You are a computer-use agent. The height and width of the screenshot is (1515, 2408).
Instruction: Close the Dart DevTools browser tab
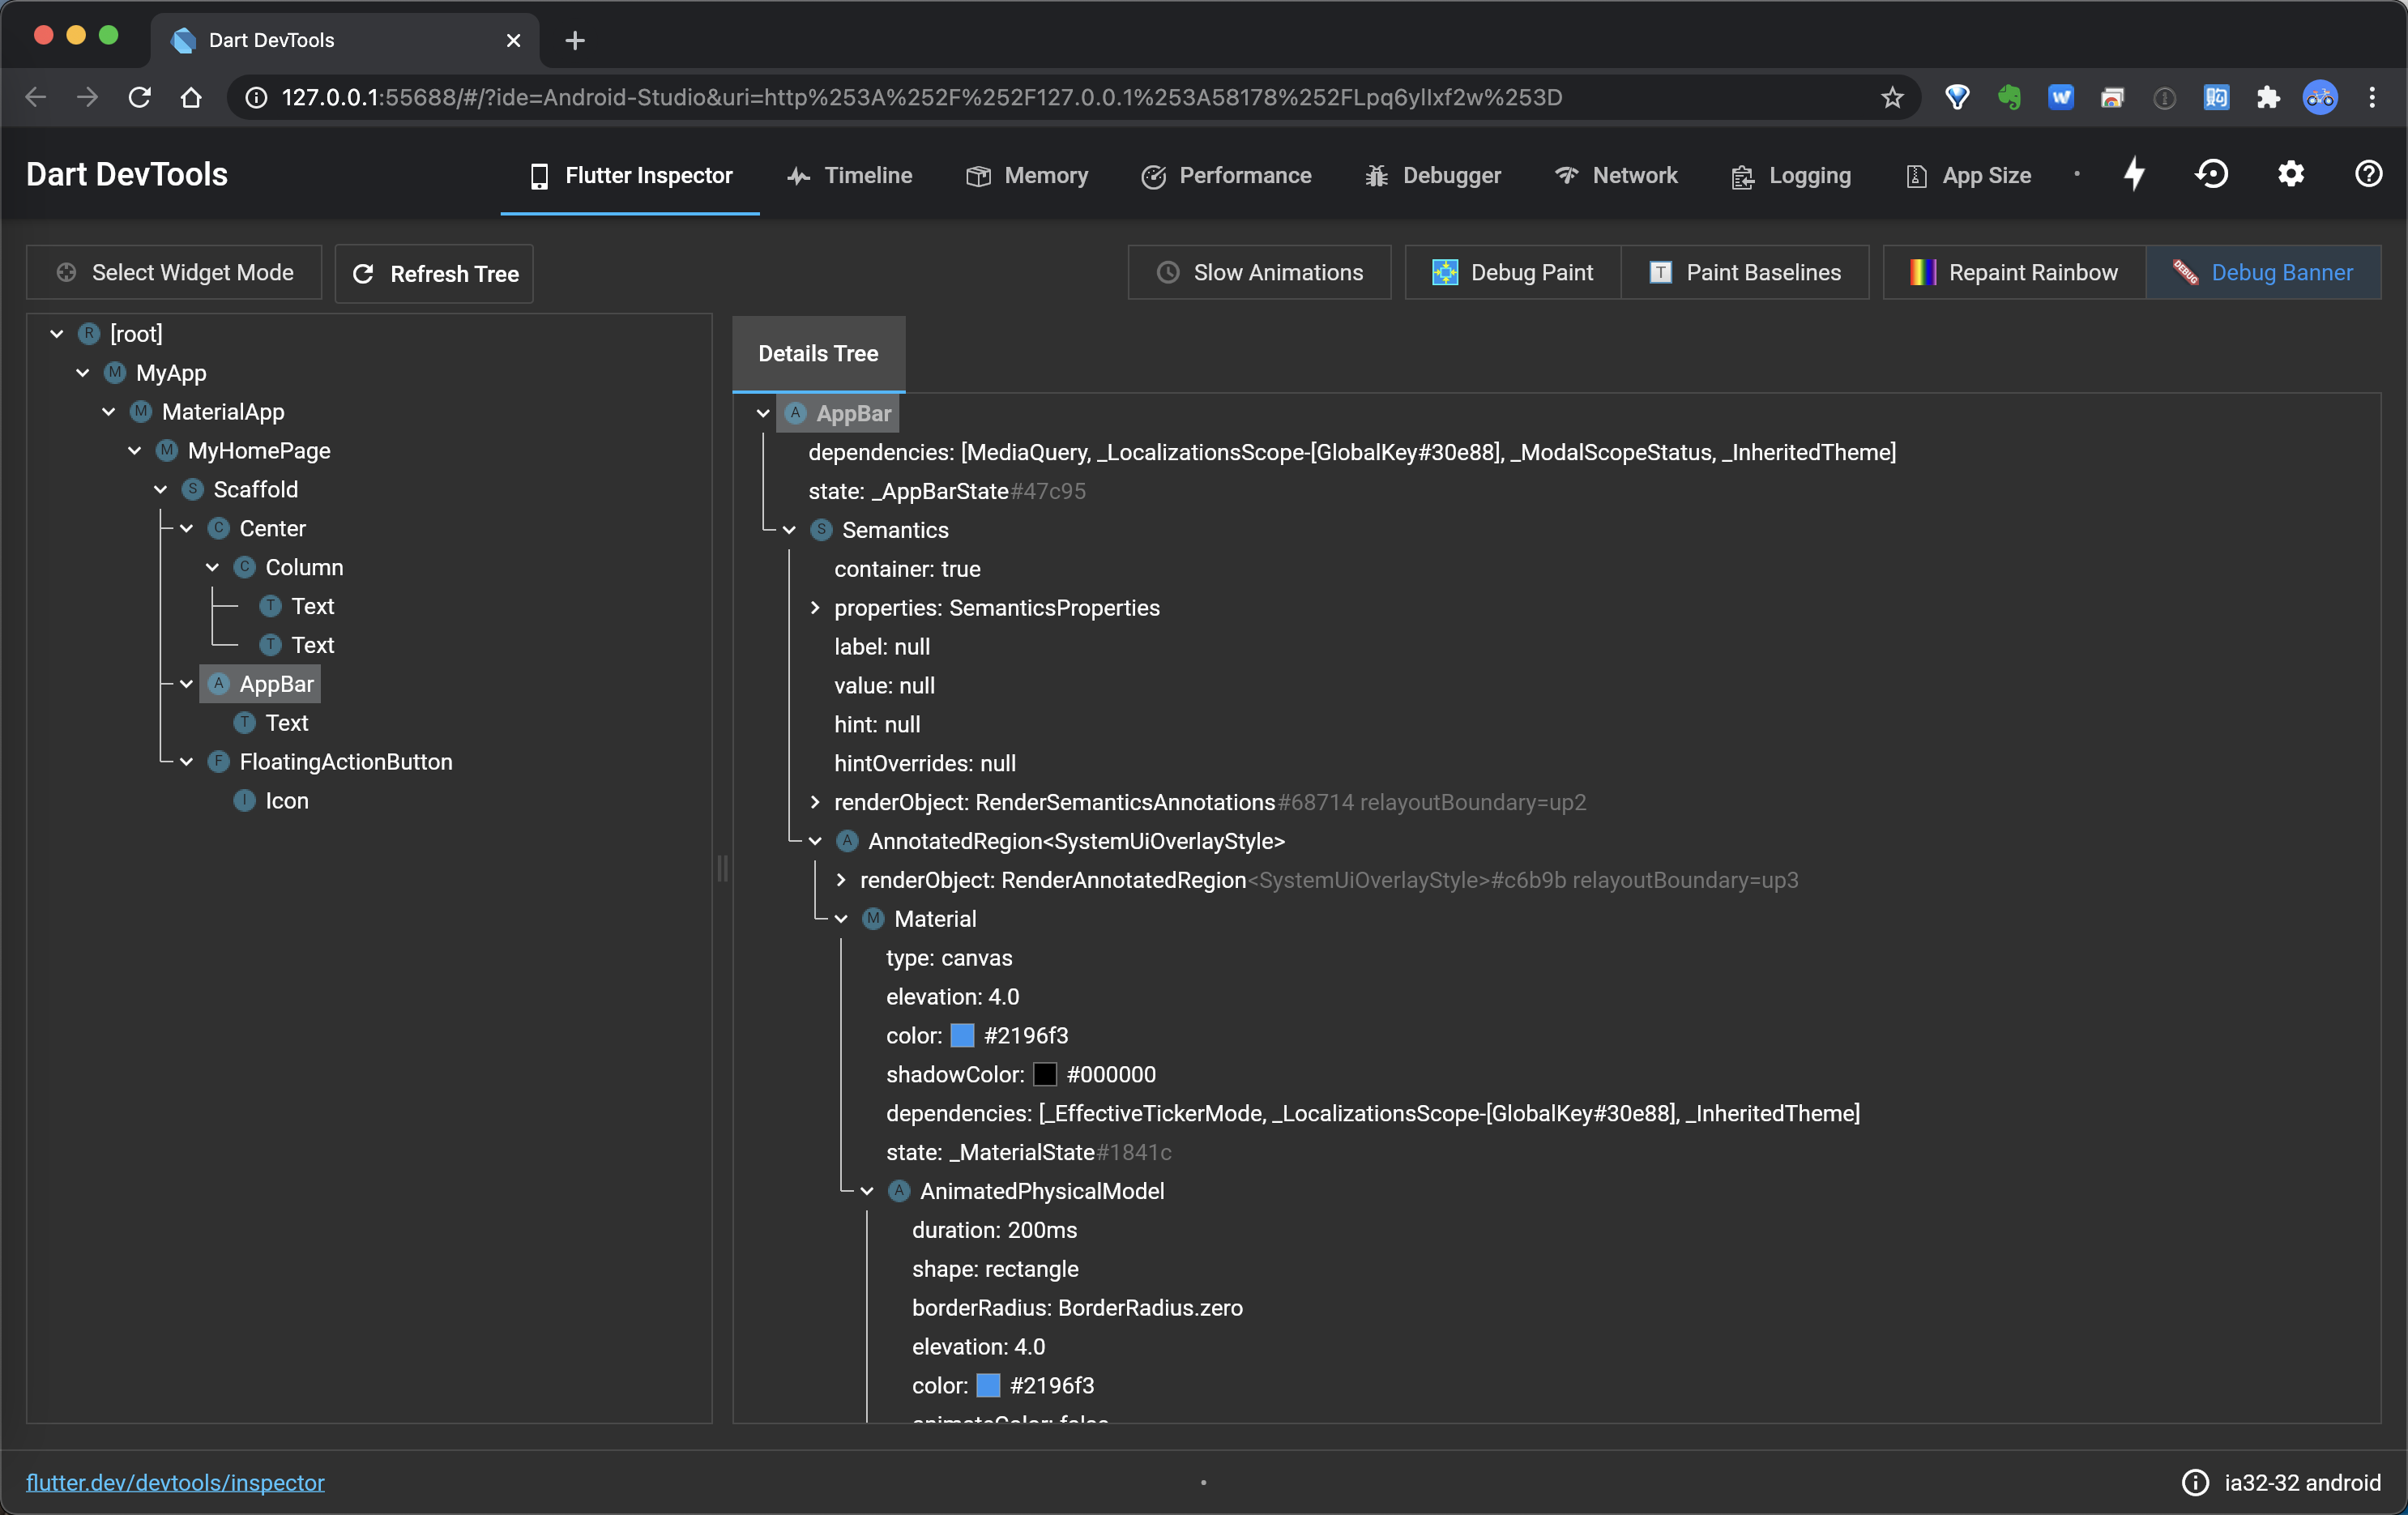point(513,40)
